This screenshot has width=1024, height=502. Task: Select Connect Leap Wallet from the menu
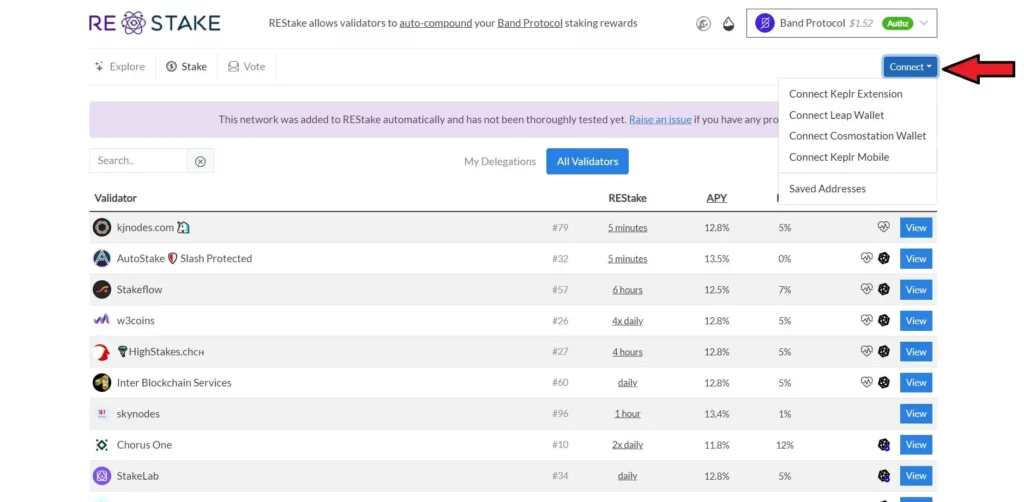click(836, 115)
